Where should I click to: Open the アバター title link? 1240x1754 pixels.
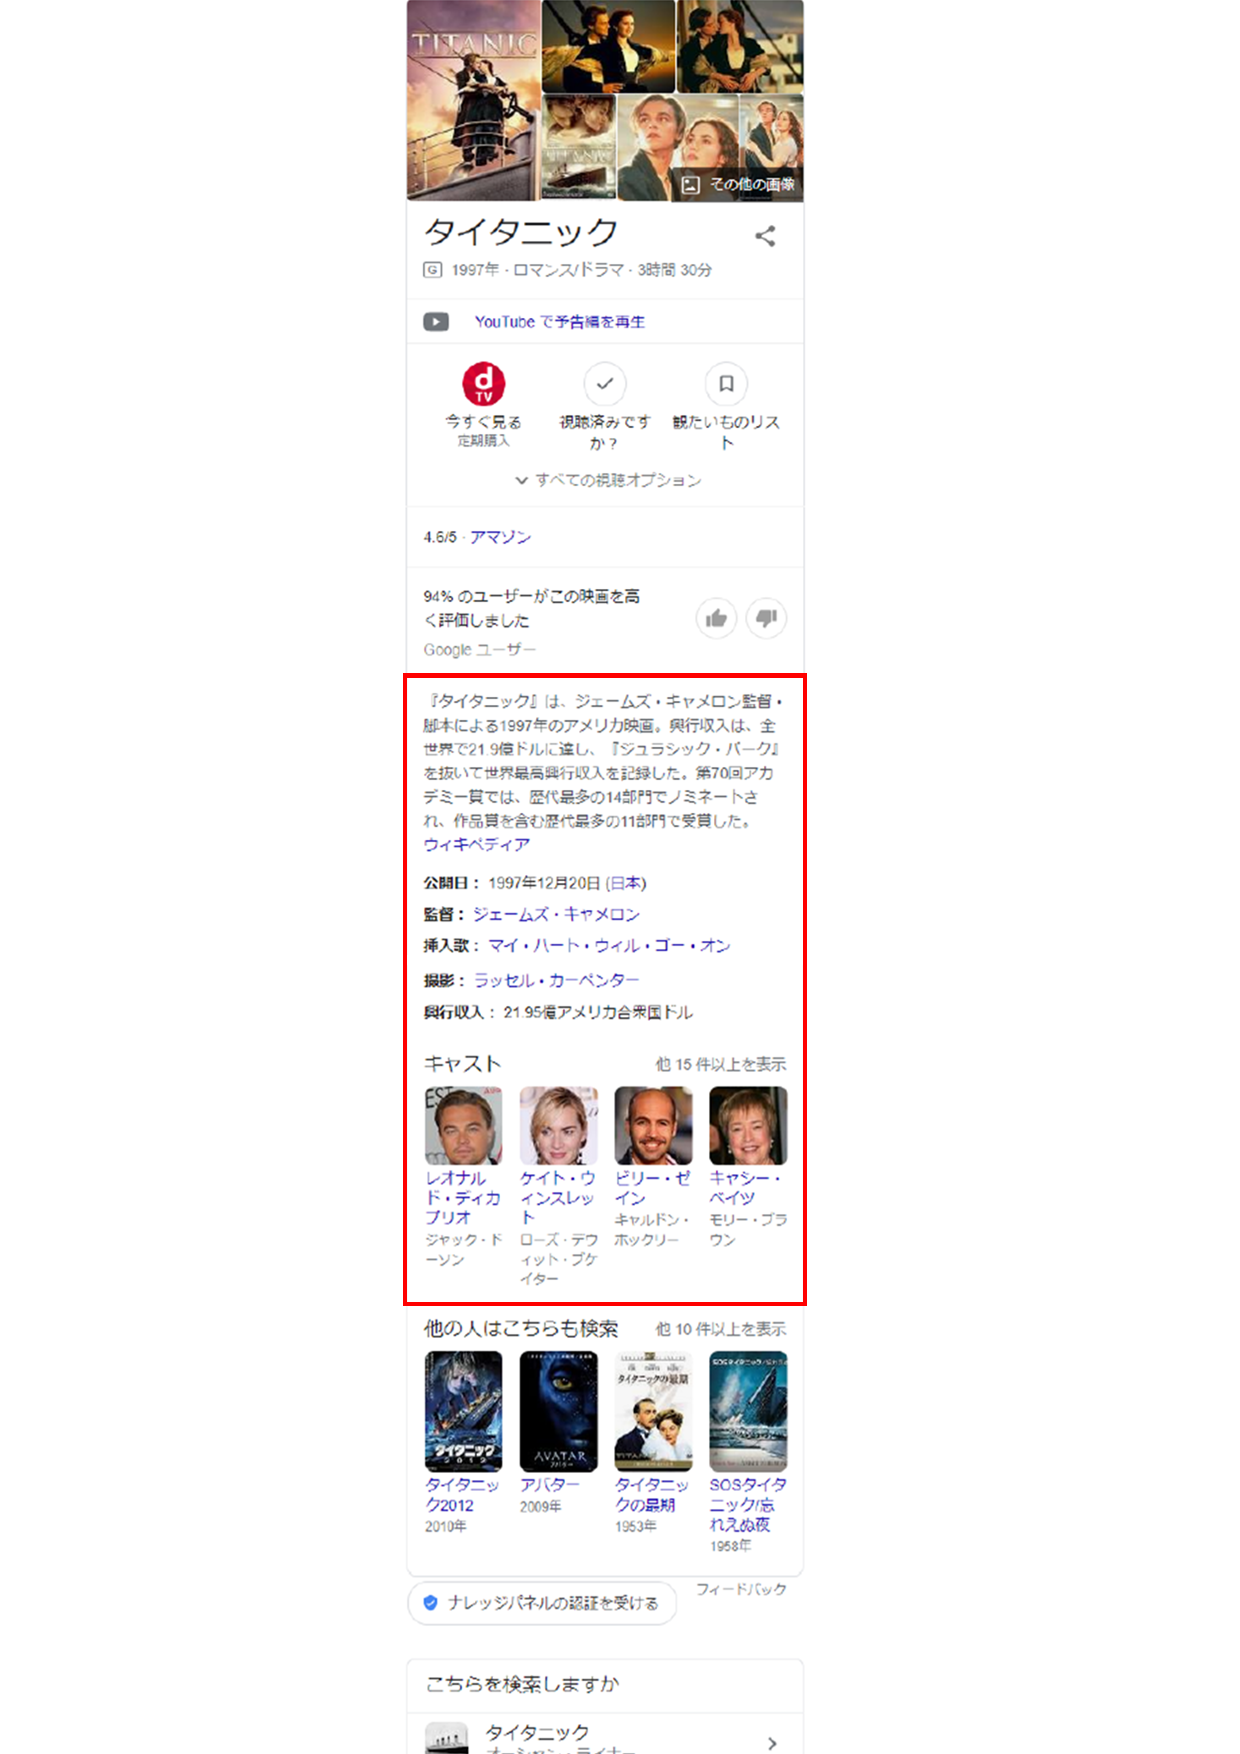[550, 1485]
